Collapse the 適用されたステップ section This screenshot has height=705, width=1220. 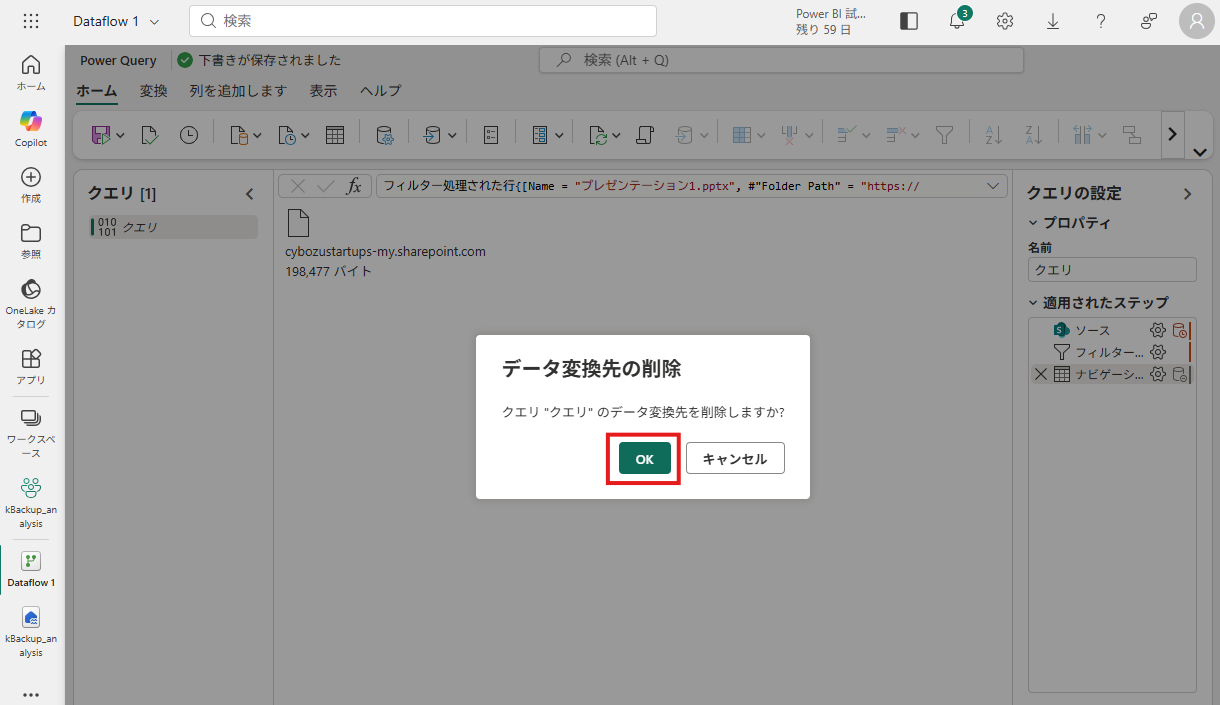tap(1034, 302)
